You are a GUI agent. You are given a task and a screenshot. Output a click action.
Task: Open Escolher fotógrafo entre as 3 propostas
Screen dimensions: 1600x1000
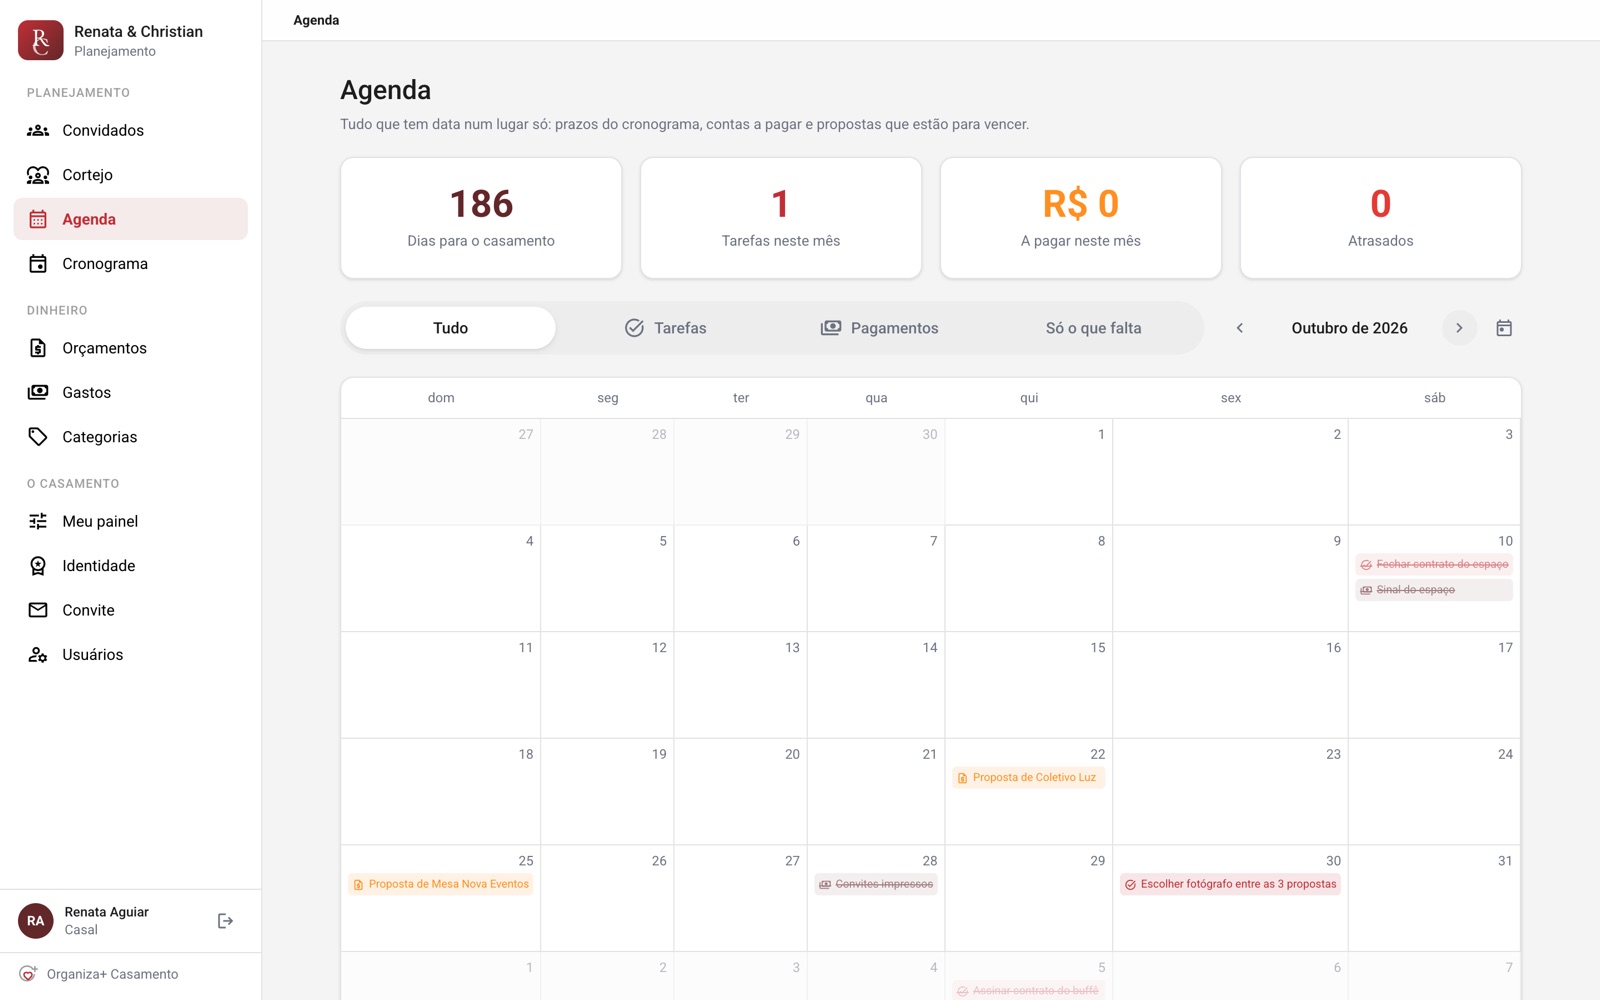pos(1231,884)
